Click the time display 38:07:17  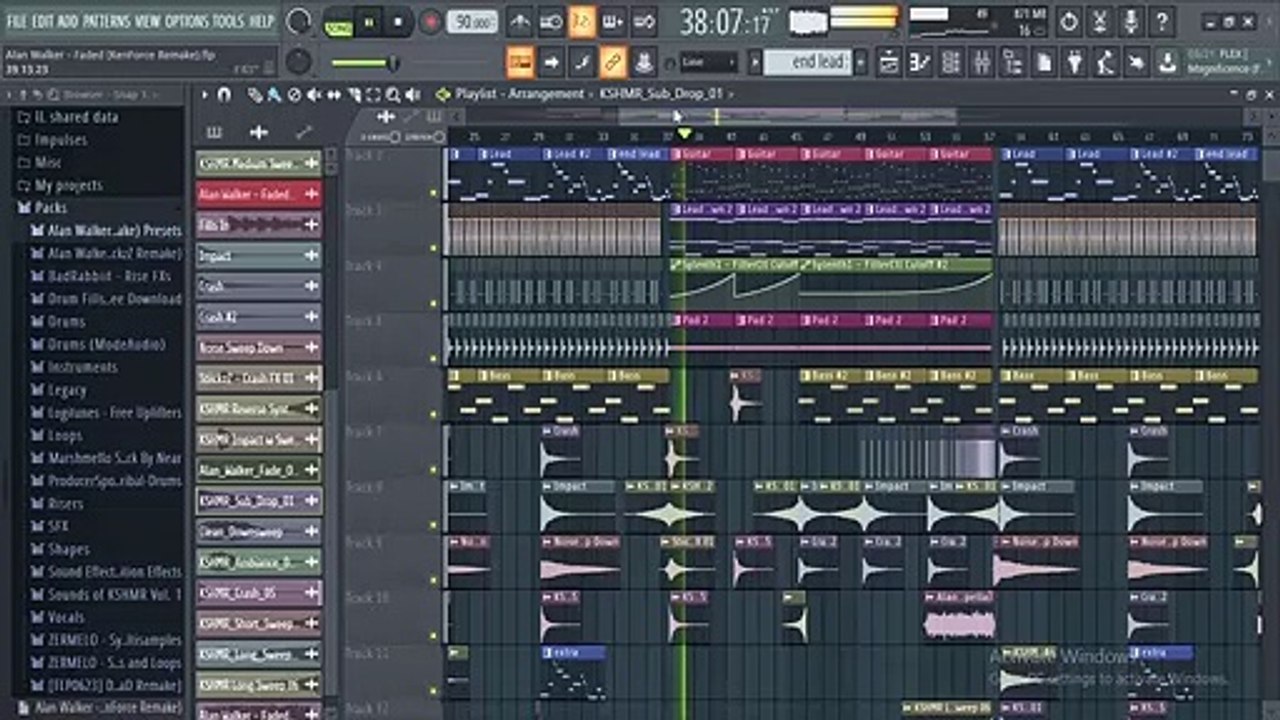click(726, 21)
